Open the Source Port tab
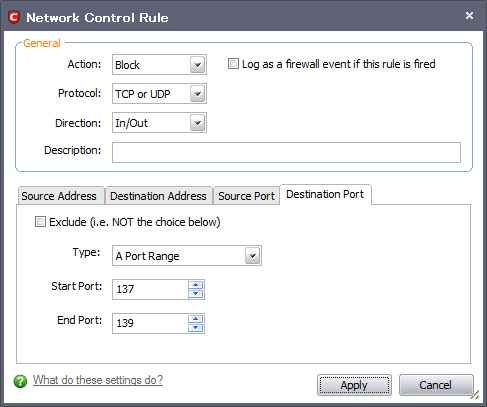The width and height of the screenshot is (487, 407). (x=246, y=196)
